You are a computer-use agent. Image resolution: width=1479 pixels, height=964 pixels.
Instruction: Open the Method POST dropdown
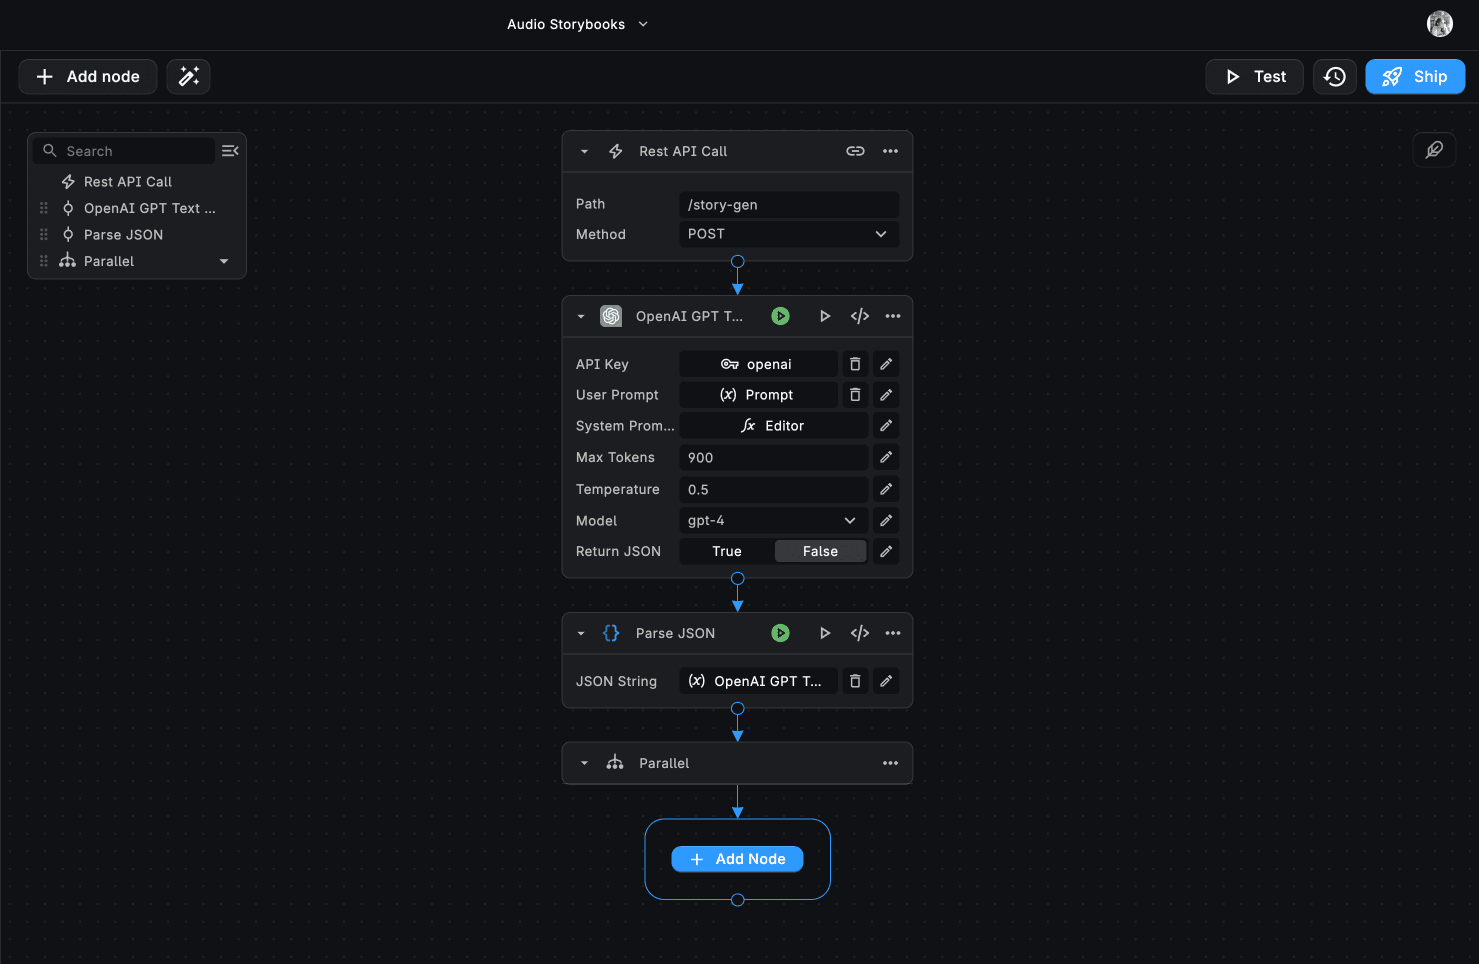(x=788, y=234)
